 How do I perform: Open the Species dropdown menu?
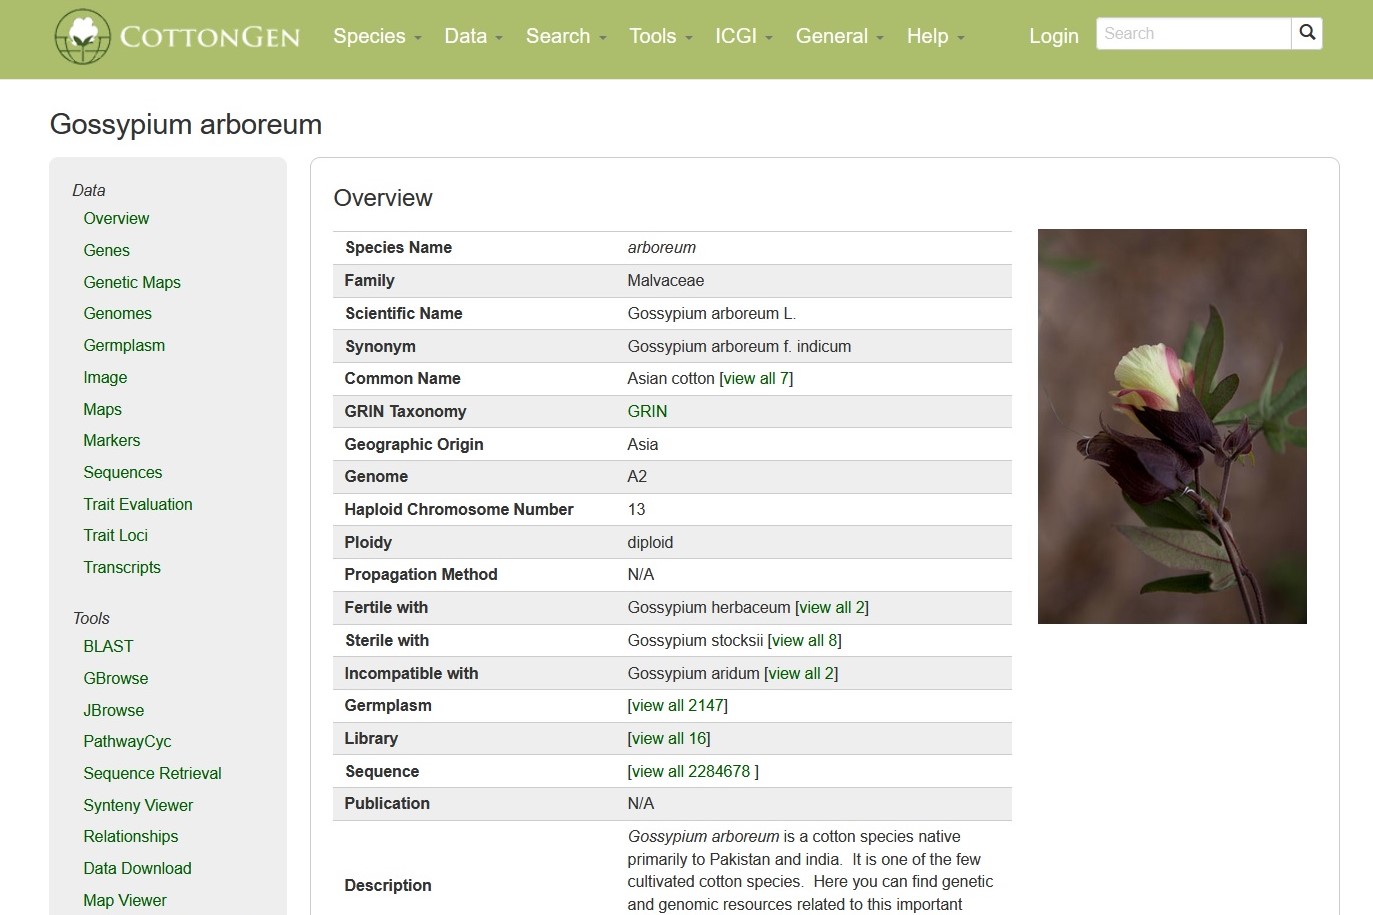(x=377, y=36)
